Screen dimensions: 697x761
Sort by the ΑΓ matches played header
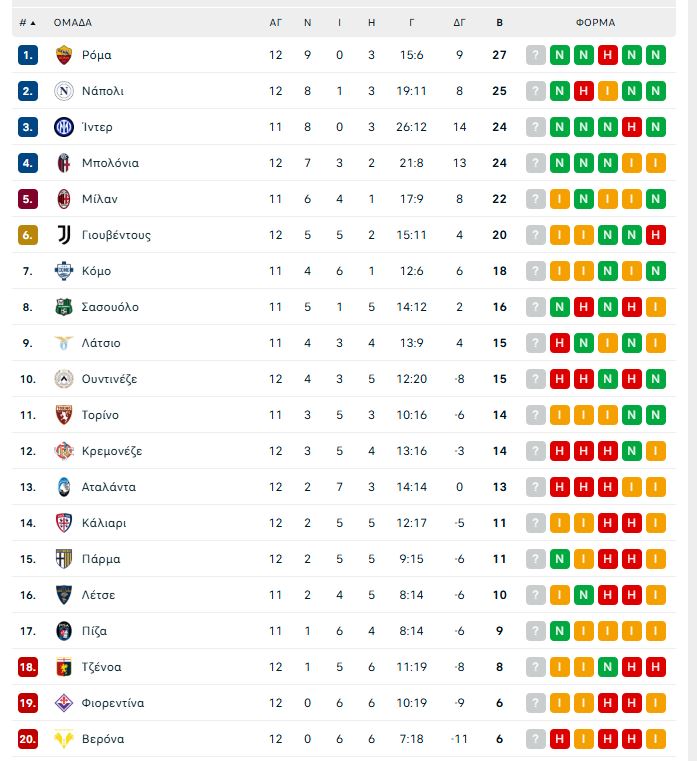[x=276, y=22]
